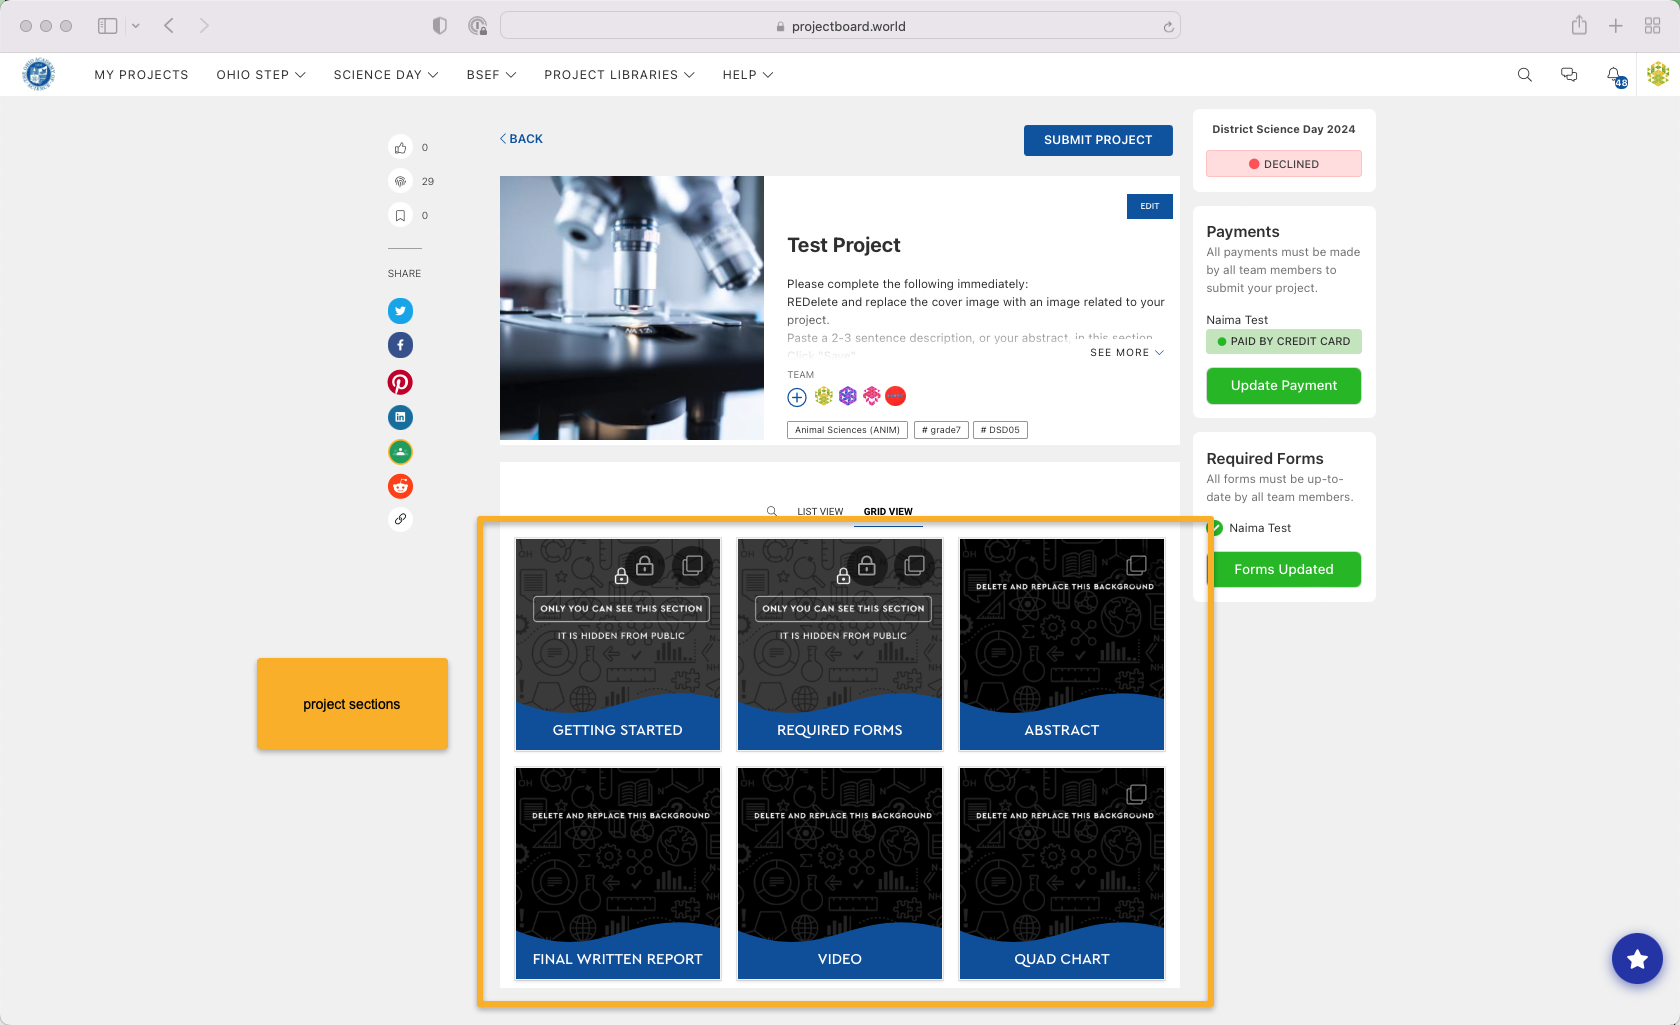Open the Project Libraries dropdown
Viewport: 1680px width, 1025px height.
[619, 75]
